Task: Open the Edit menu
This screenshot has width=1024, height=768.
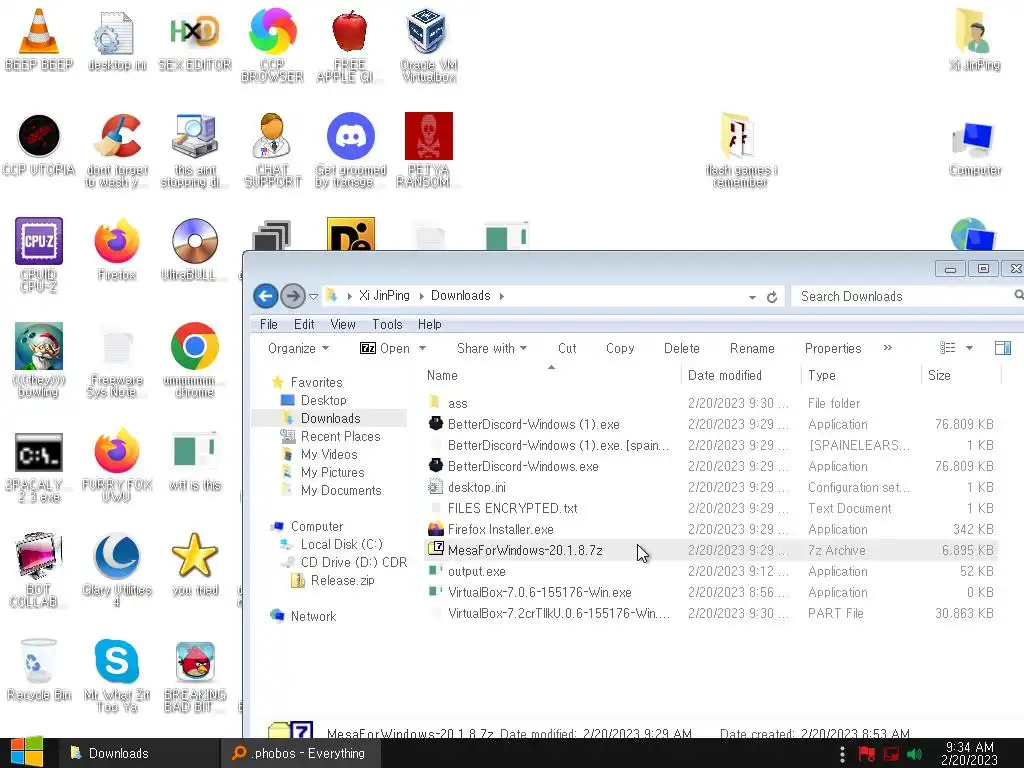Action: (304, 324)
